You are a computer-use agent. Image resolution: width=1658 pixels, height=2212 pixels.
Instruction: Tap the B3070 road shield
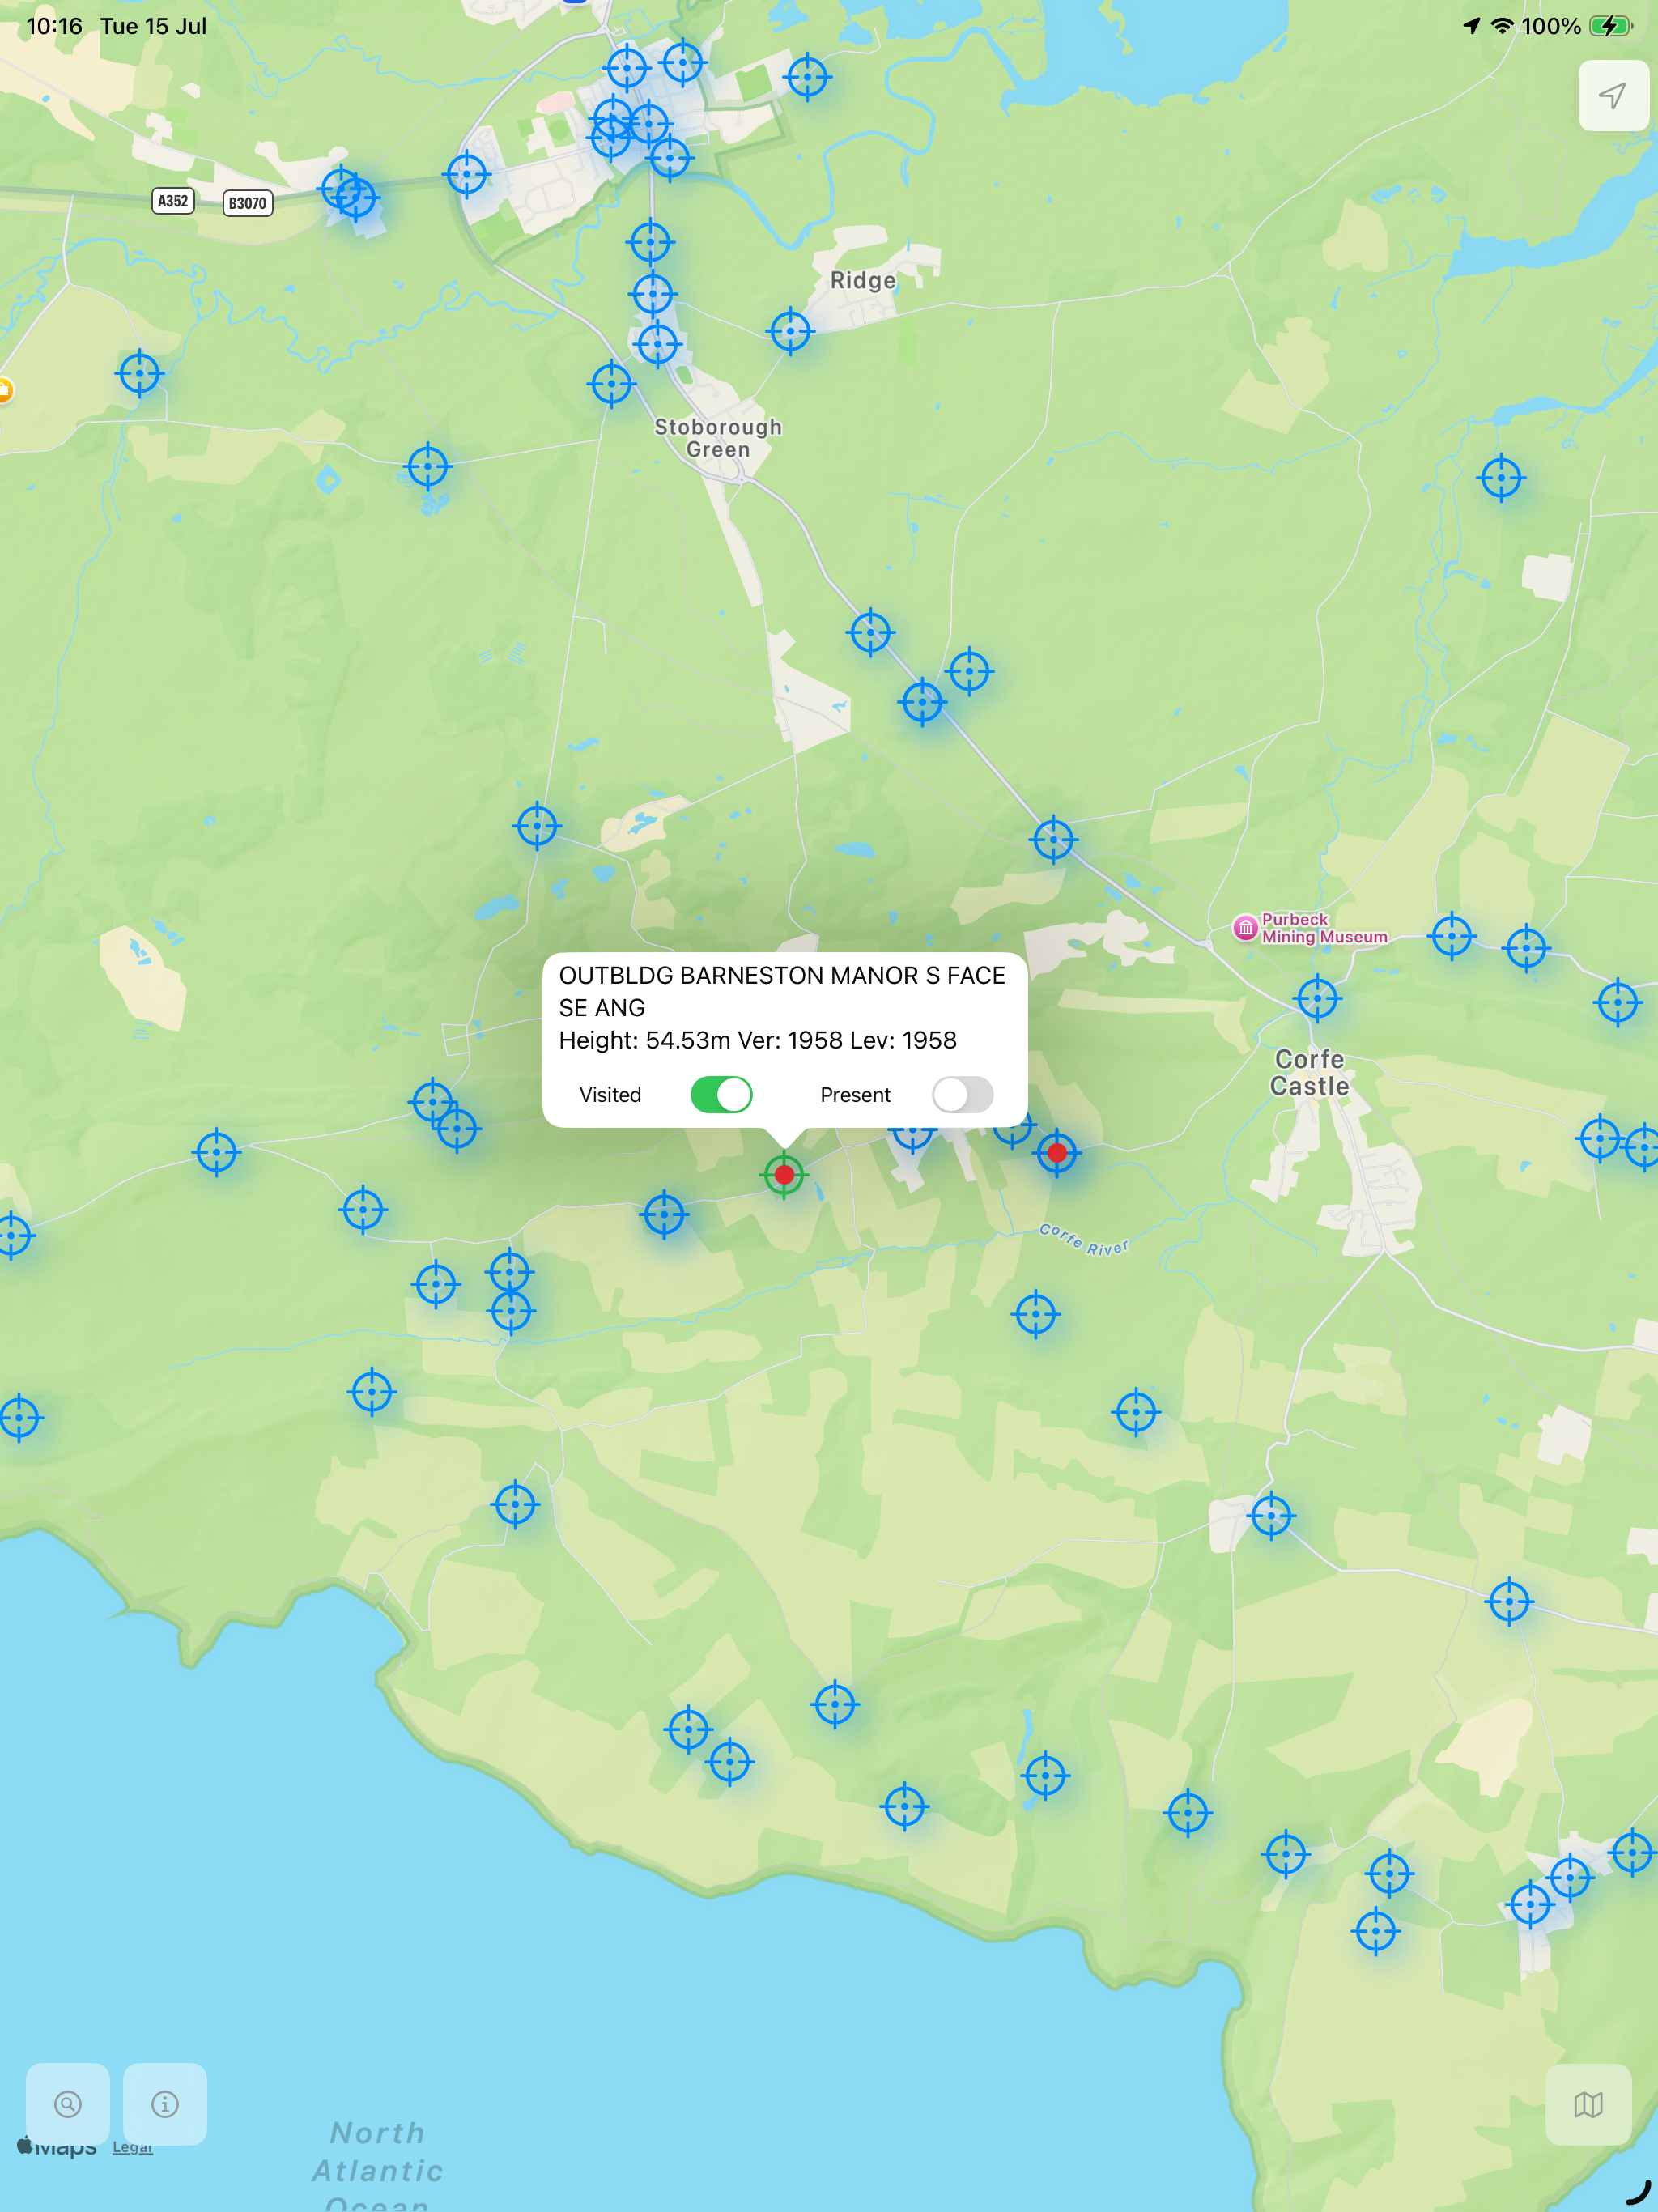pyautogui.click(x=248, y=203)
